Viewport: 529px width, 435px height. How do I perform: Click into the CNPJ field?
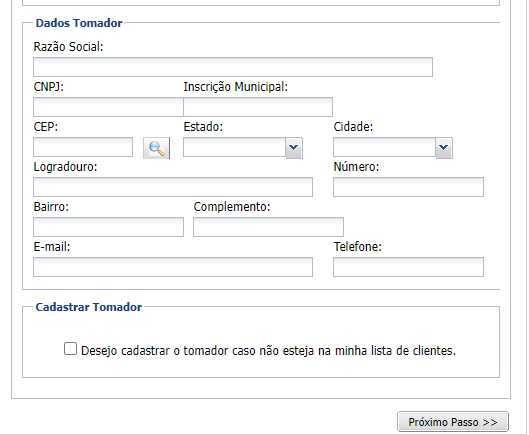tap(108, 107)
